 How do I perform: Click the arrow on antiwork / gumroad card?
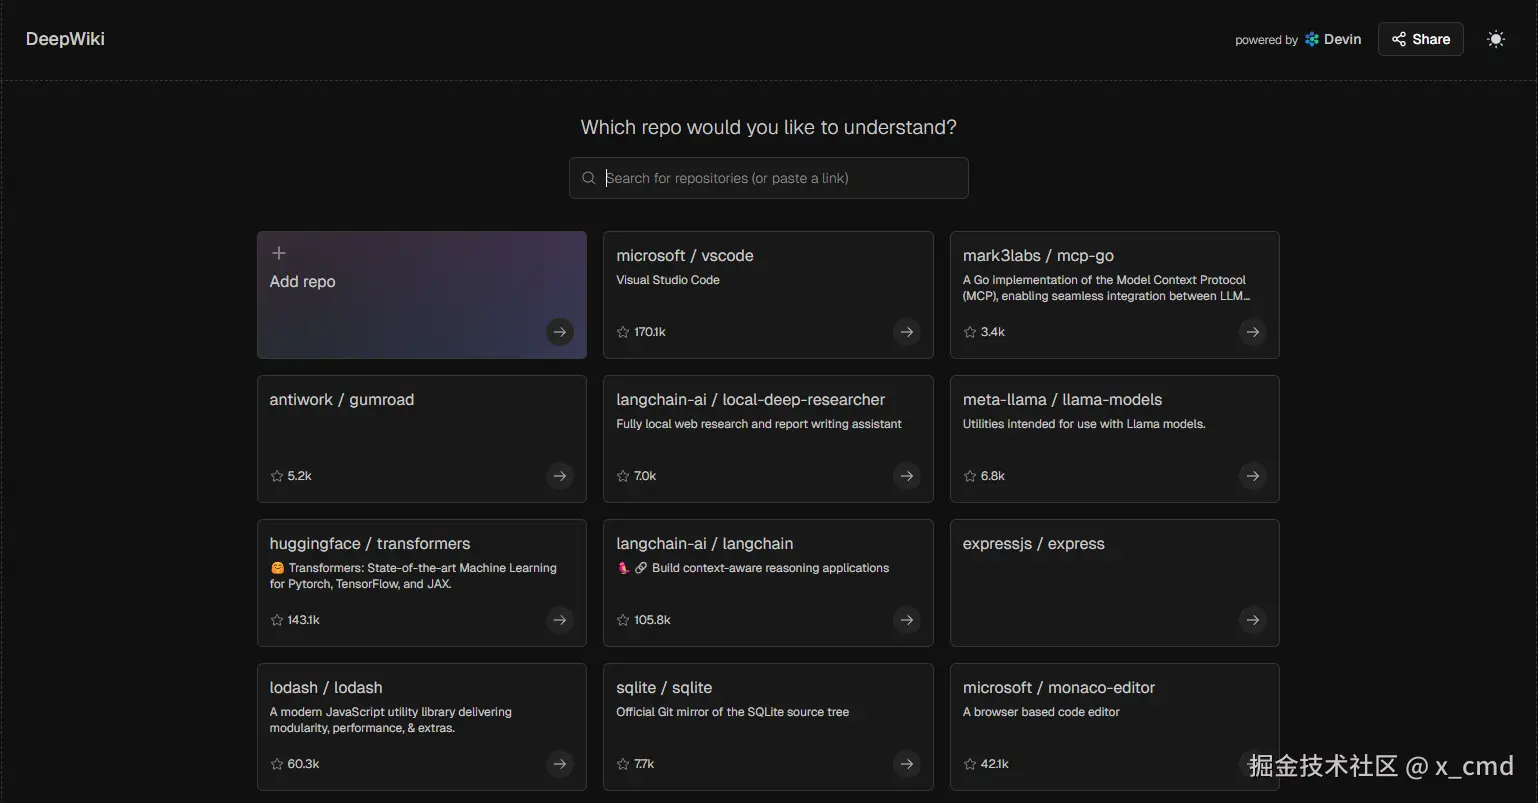click(560, 476)
